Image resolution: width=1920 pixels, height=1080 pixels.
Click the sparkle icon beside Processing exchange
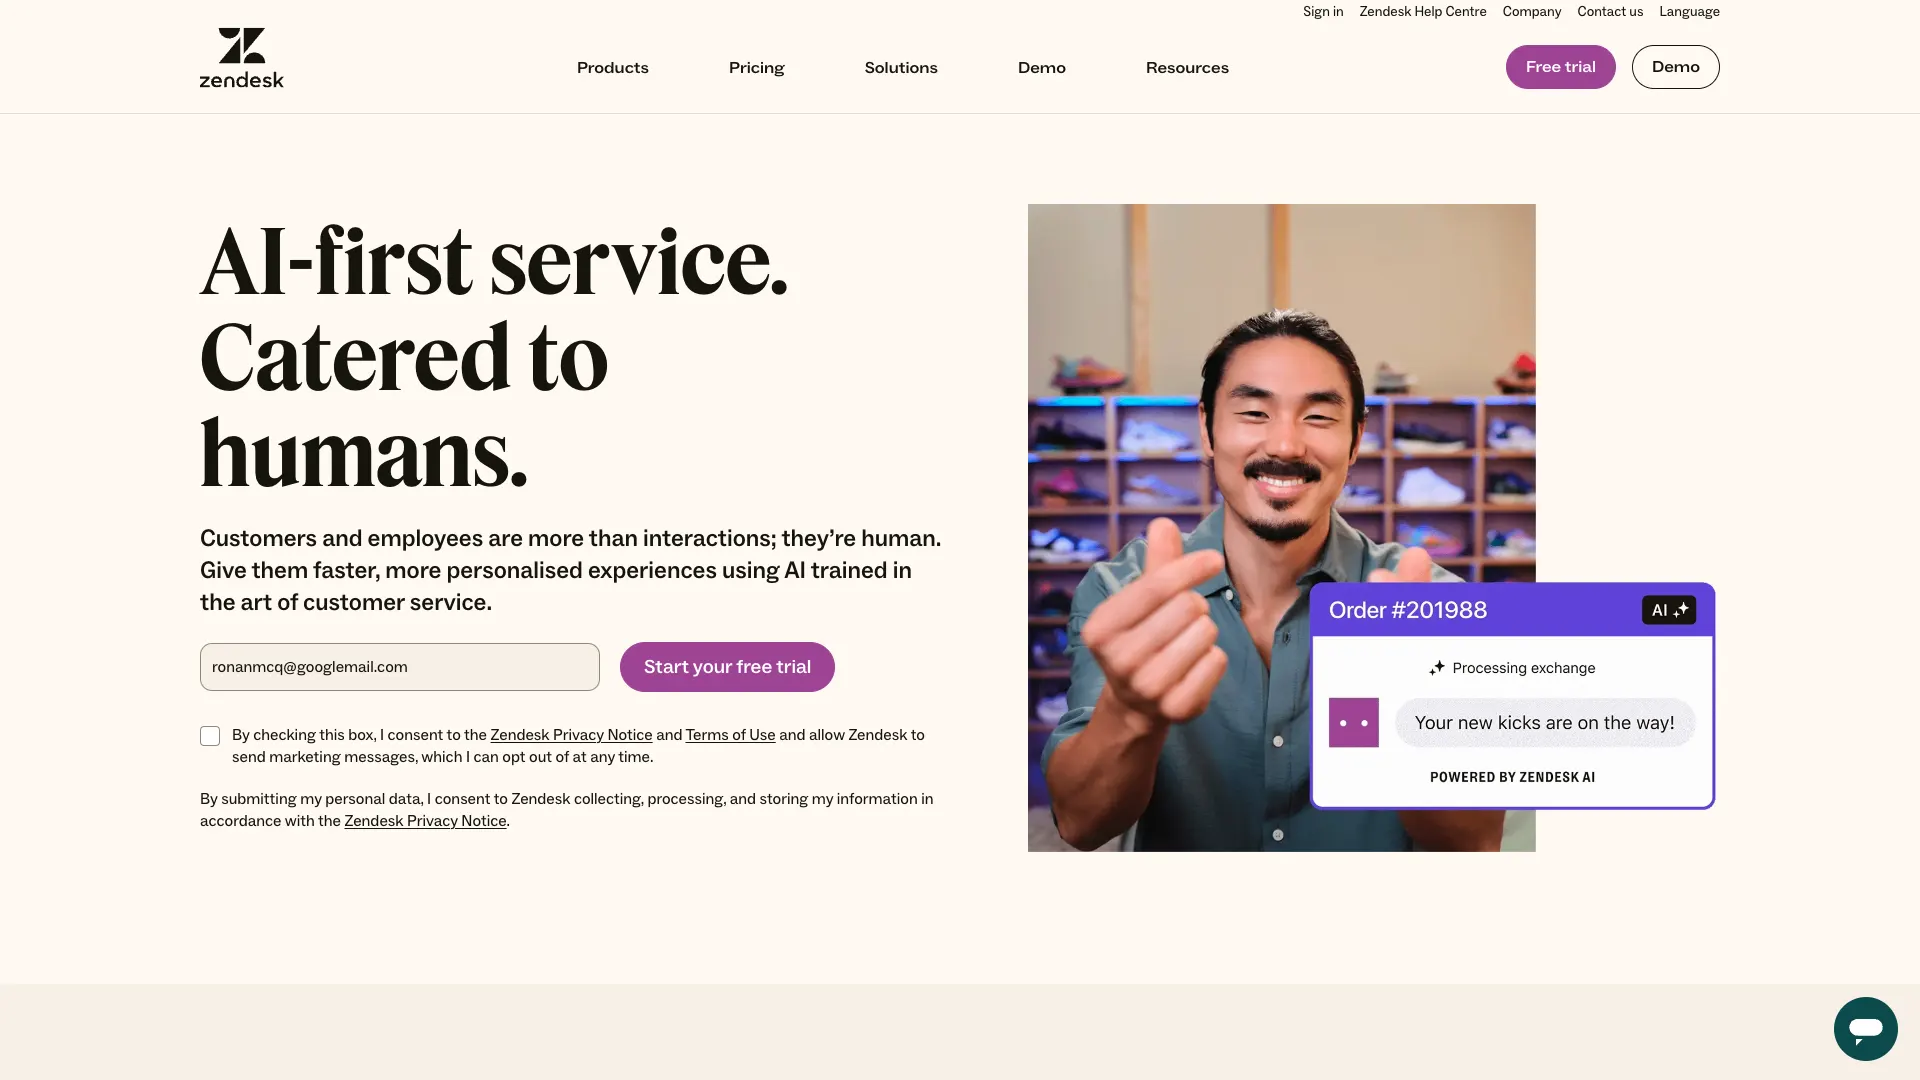1437,668
